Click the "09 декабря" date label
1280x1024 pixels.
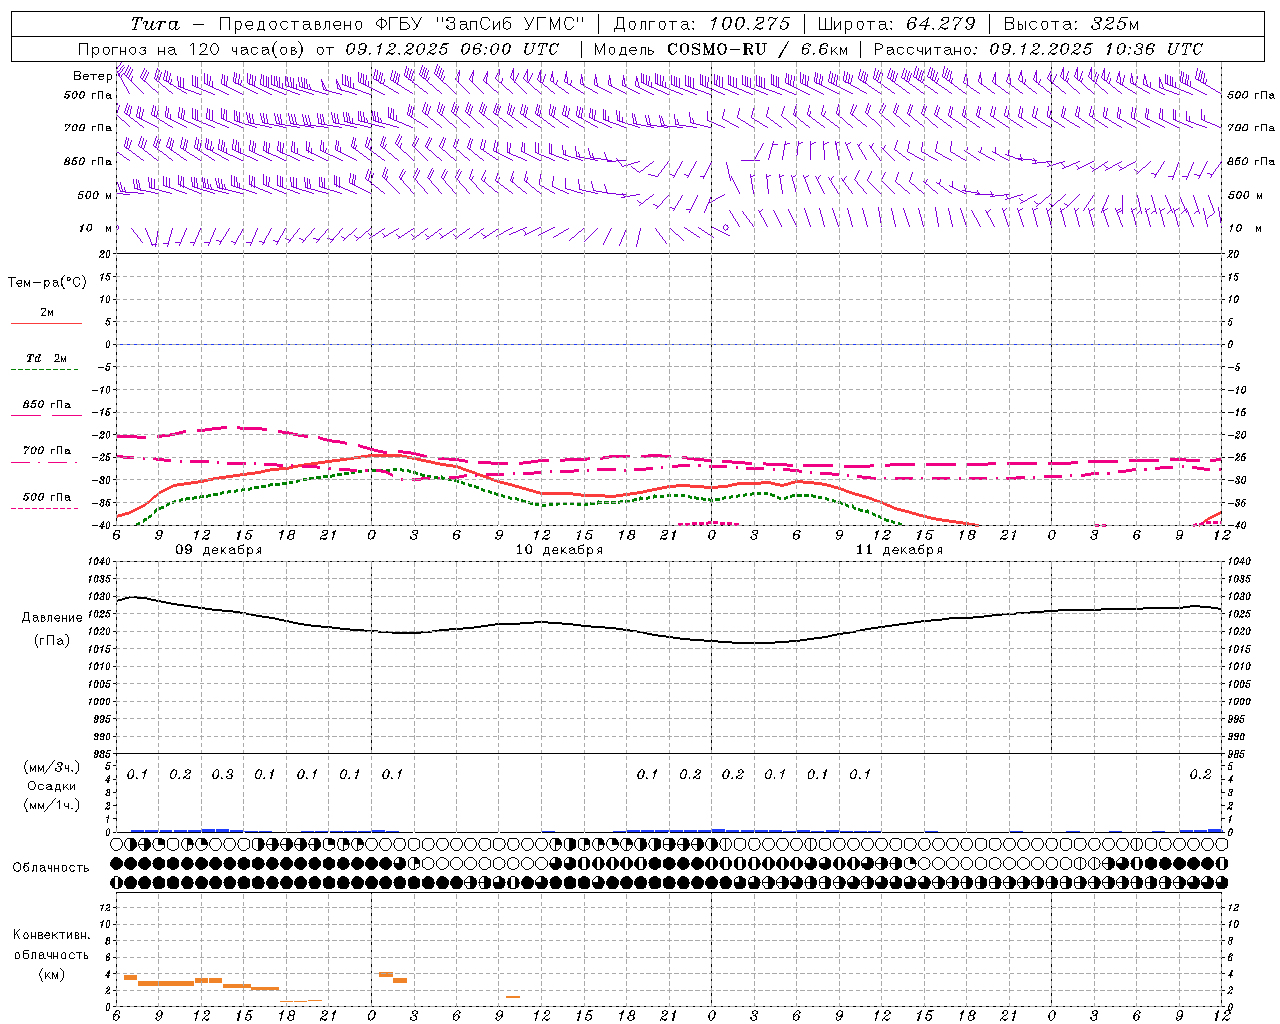tap(219, 549)
